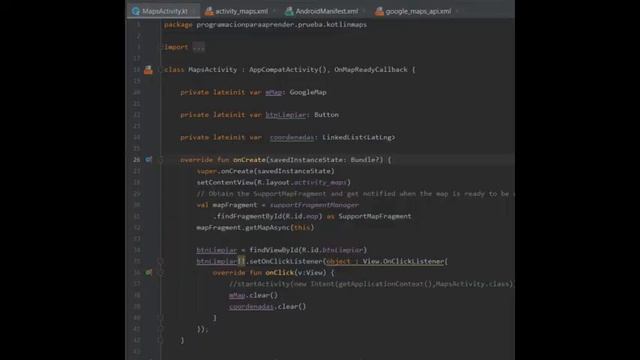Click 'findViewById' on the btnLimpiar assignment line
640x360 pixels.
(x=273, y=250)
